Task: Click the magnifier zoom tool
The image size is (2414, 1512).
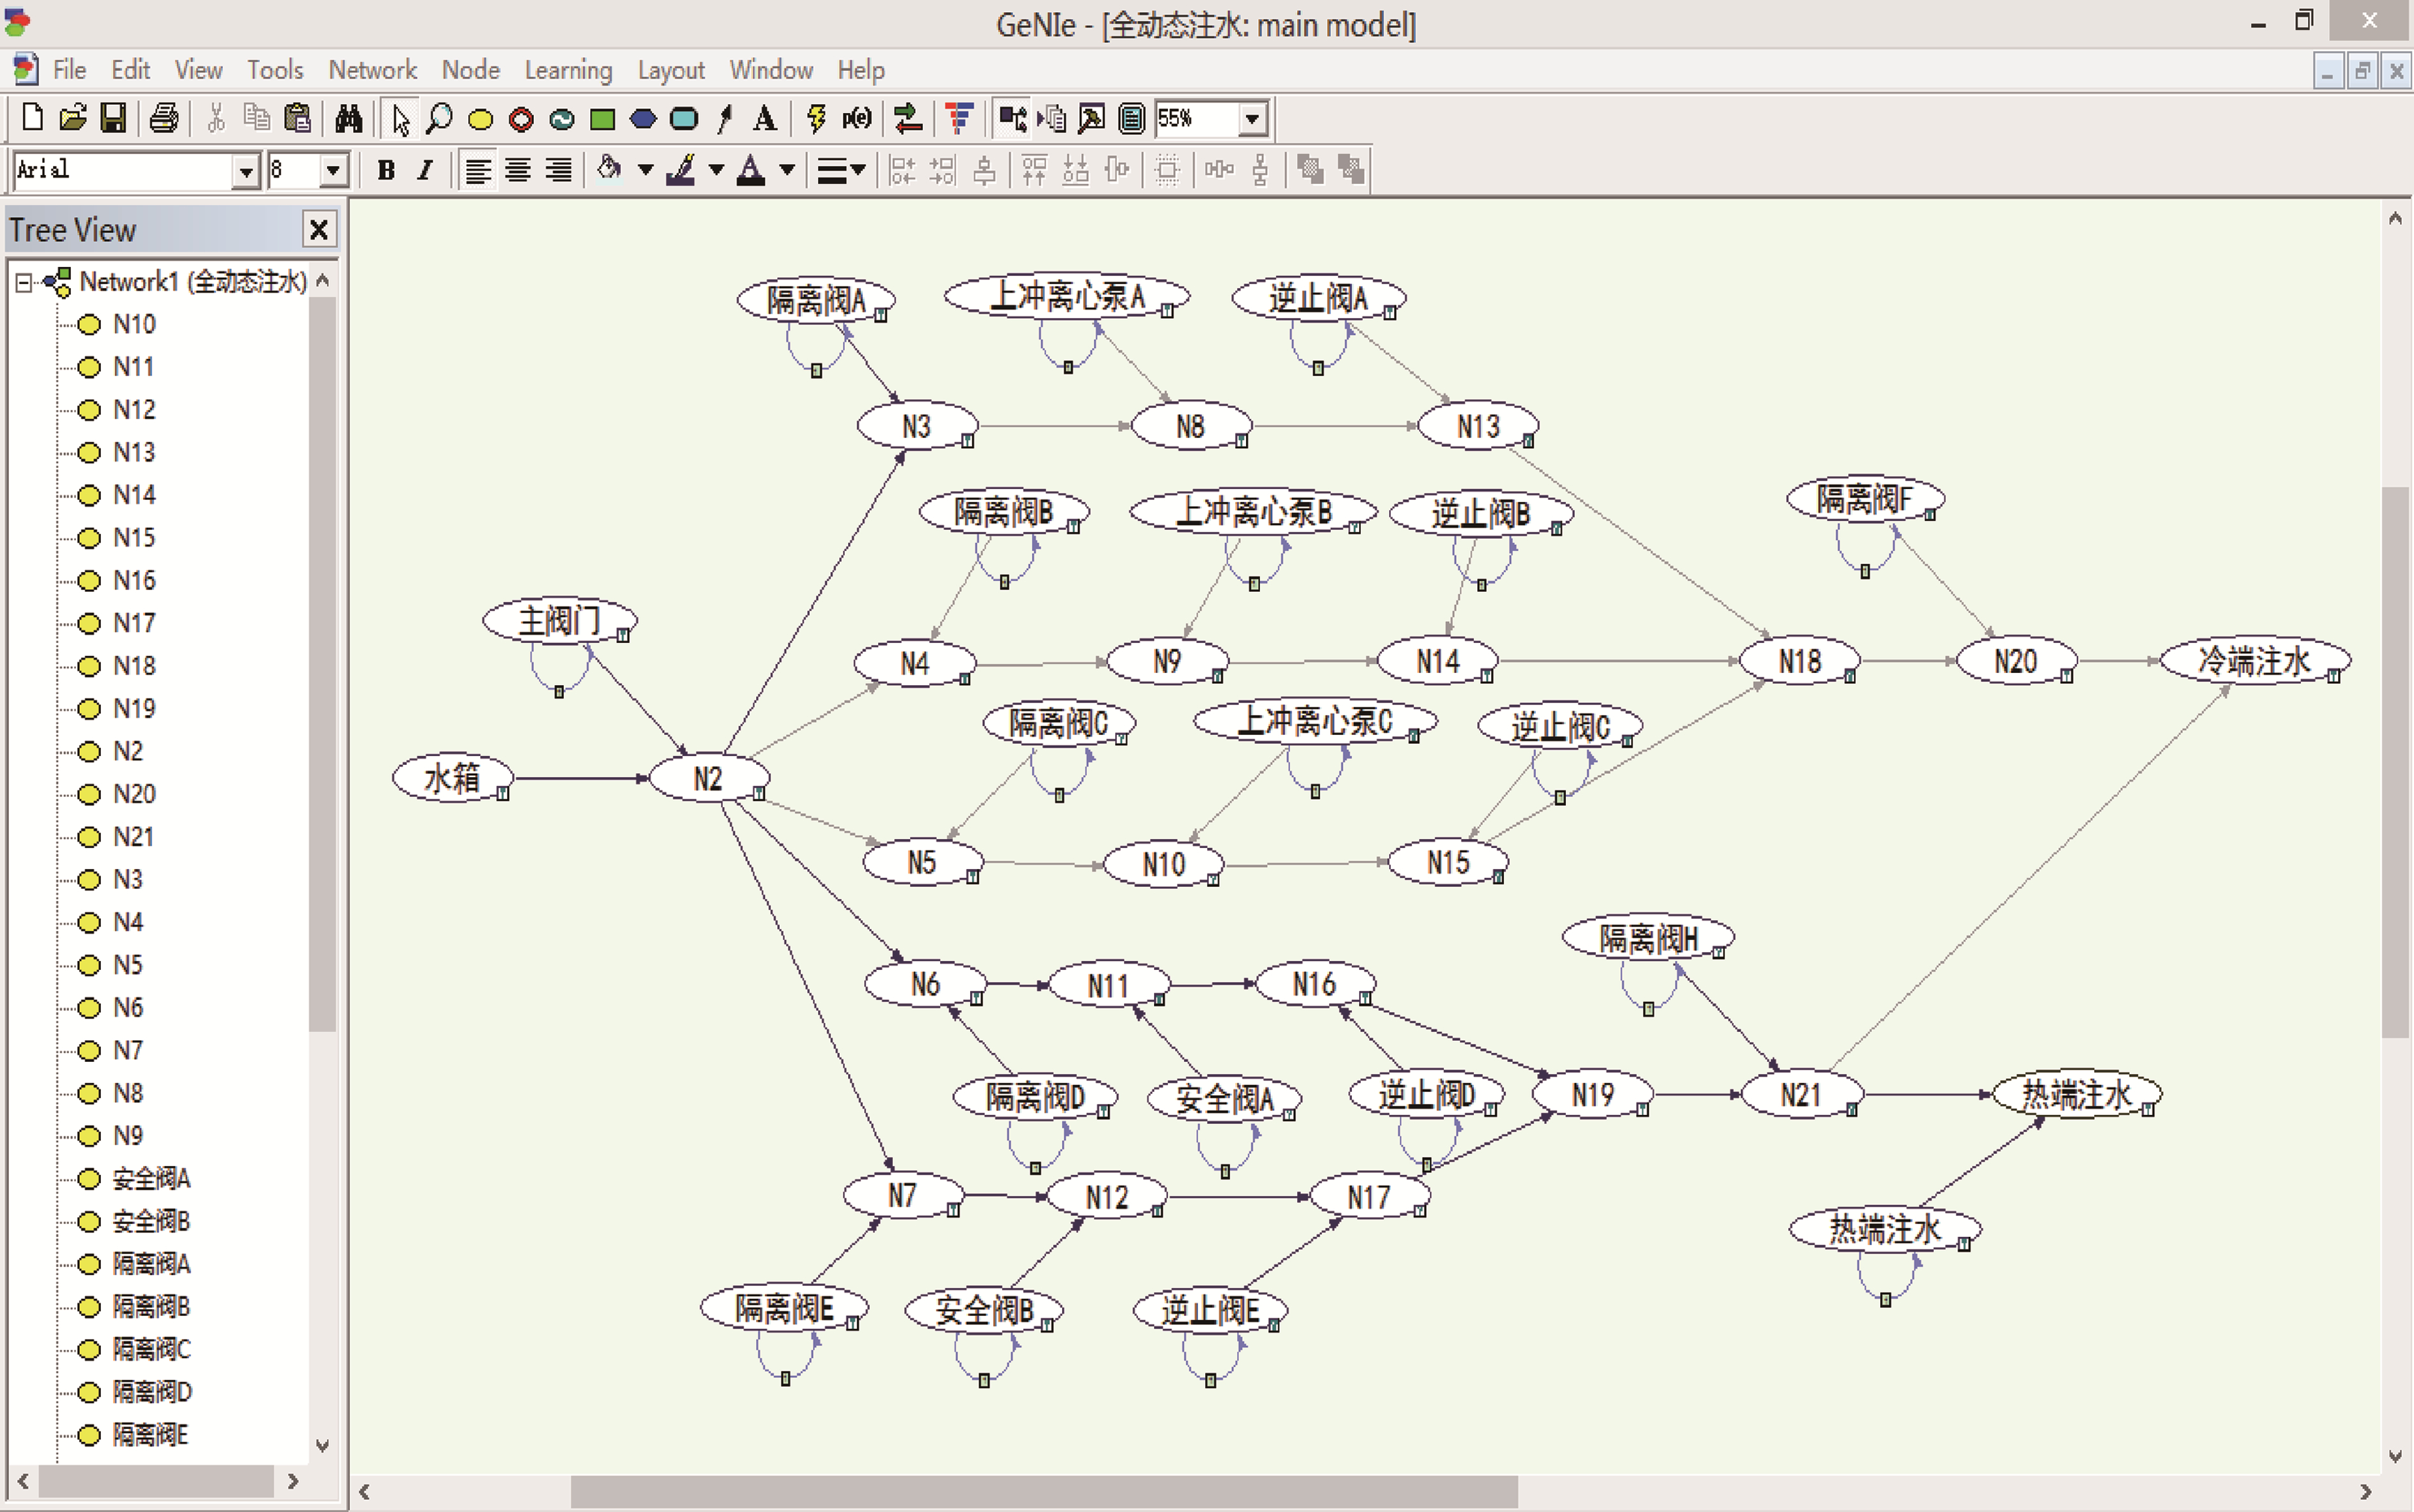Action: pos(439,119)
